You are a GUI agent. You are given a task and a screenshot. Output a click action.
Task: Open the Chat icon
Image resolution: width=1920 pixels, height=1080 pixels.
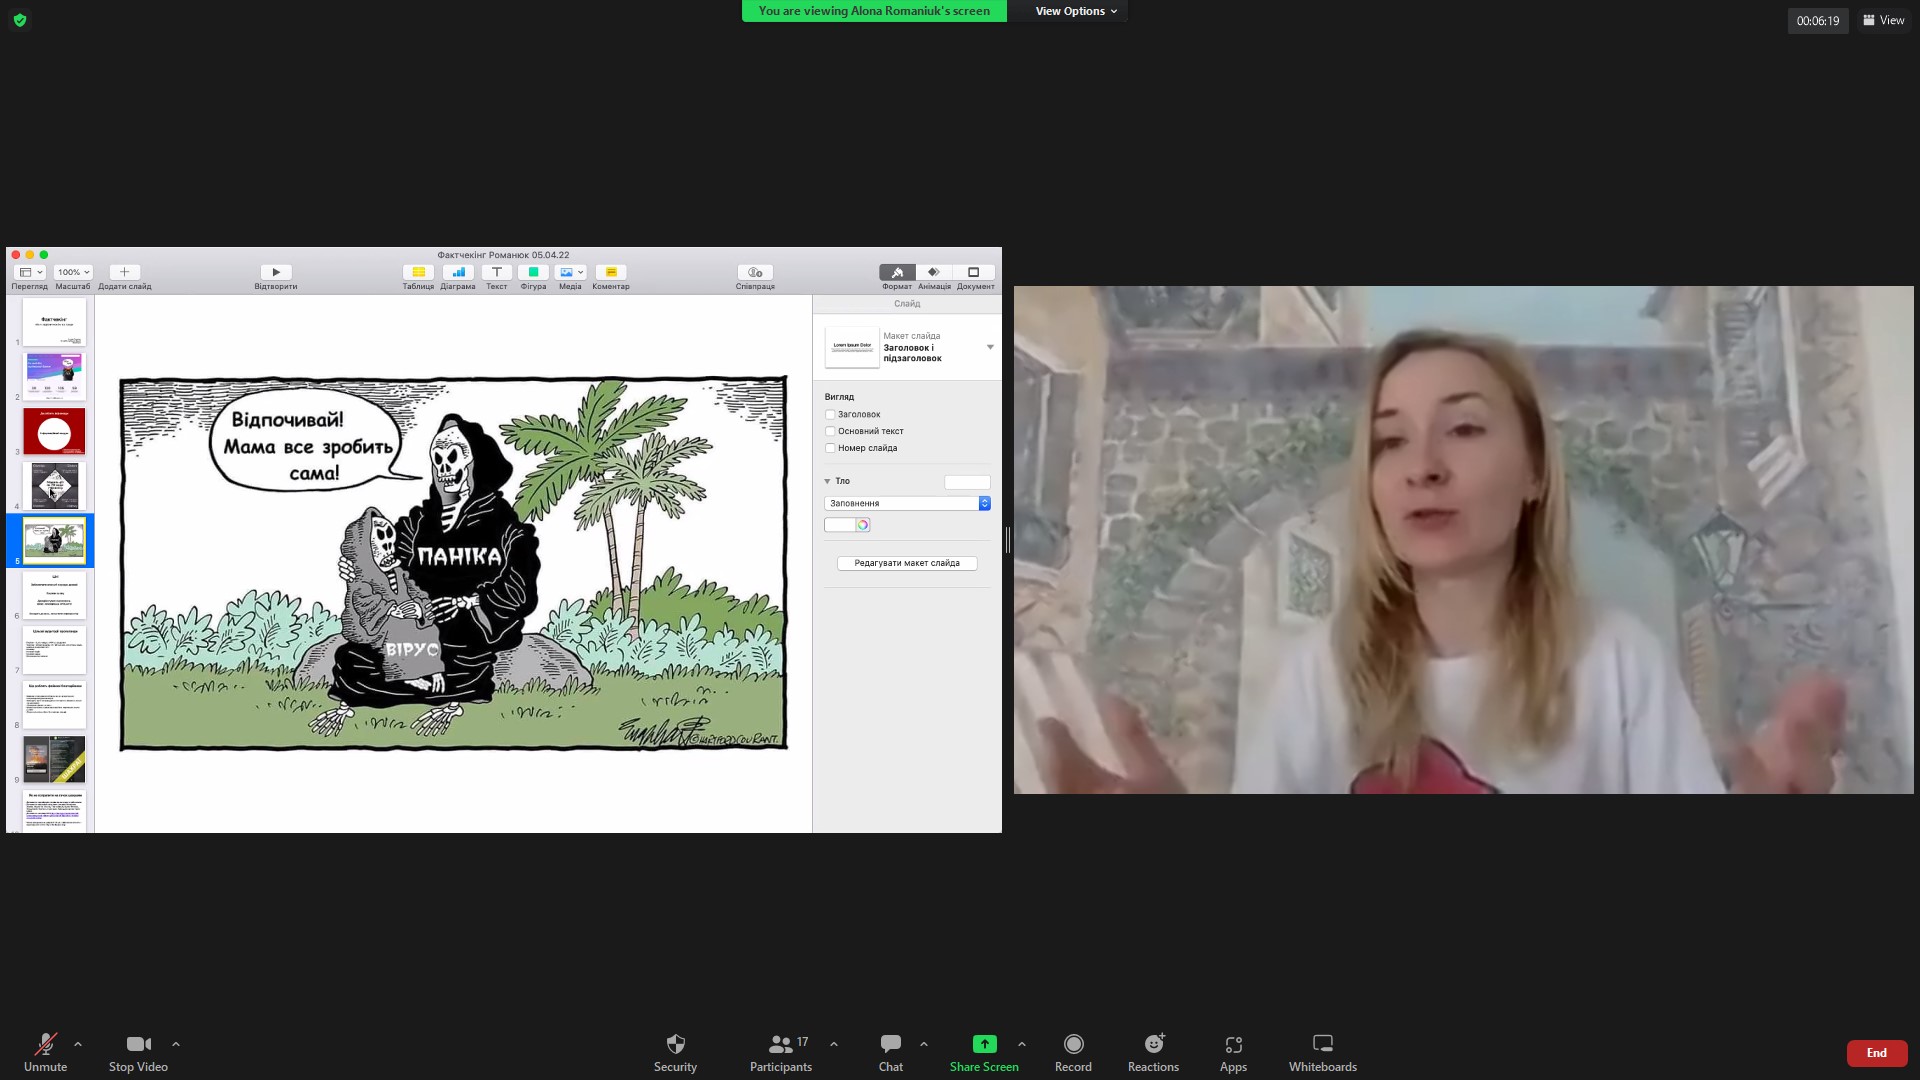click(890, 1044)
